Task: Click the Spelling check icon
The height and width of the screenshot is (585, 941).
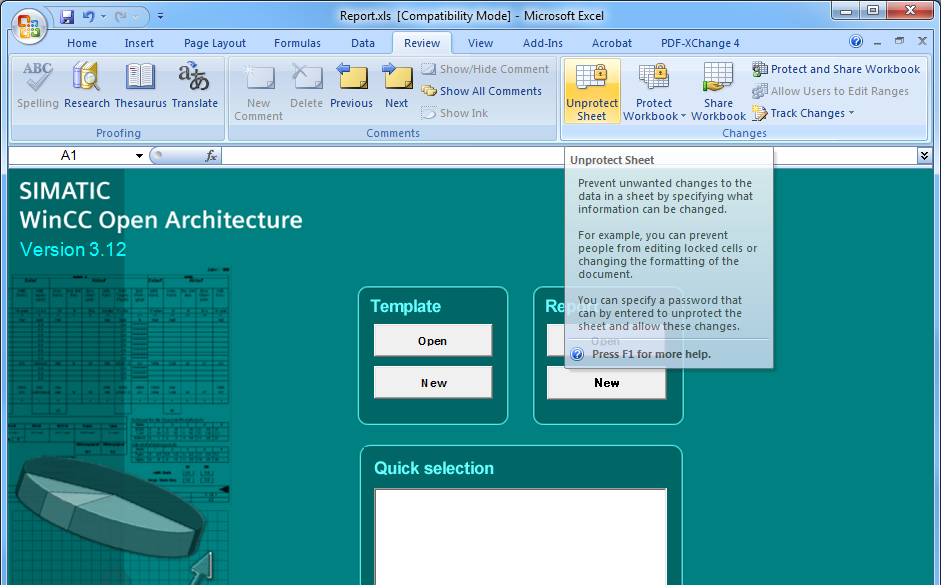Action: 38,78
